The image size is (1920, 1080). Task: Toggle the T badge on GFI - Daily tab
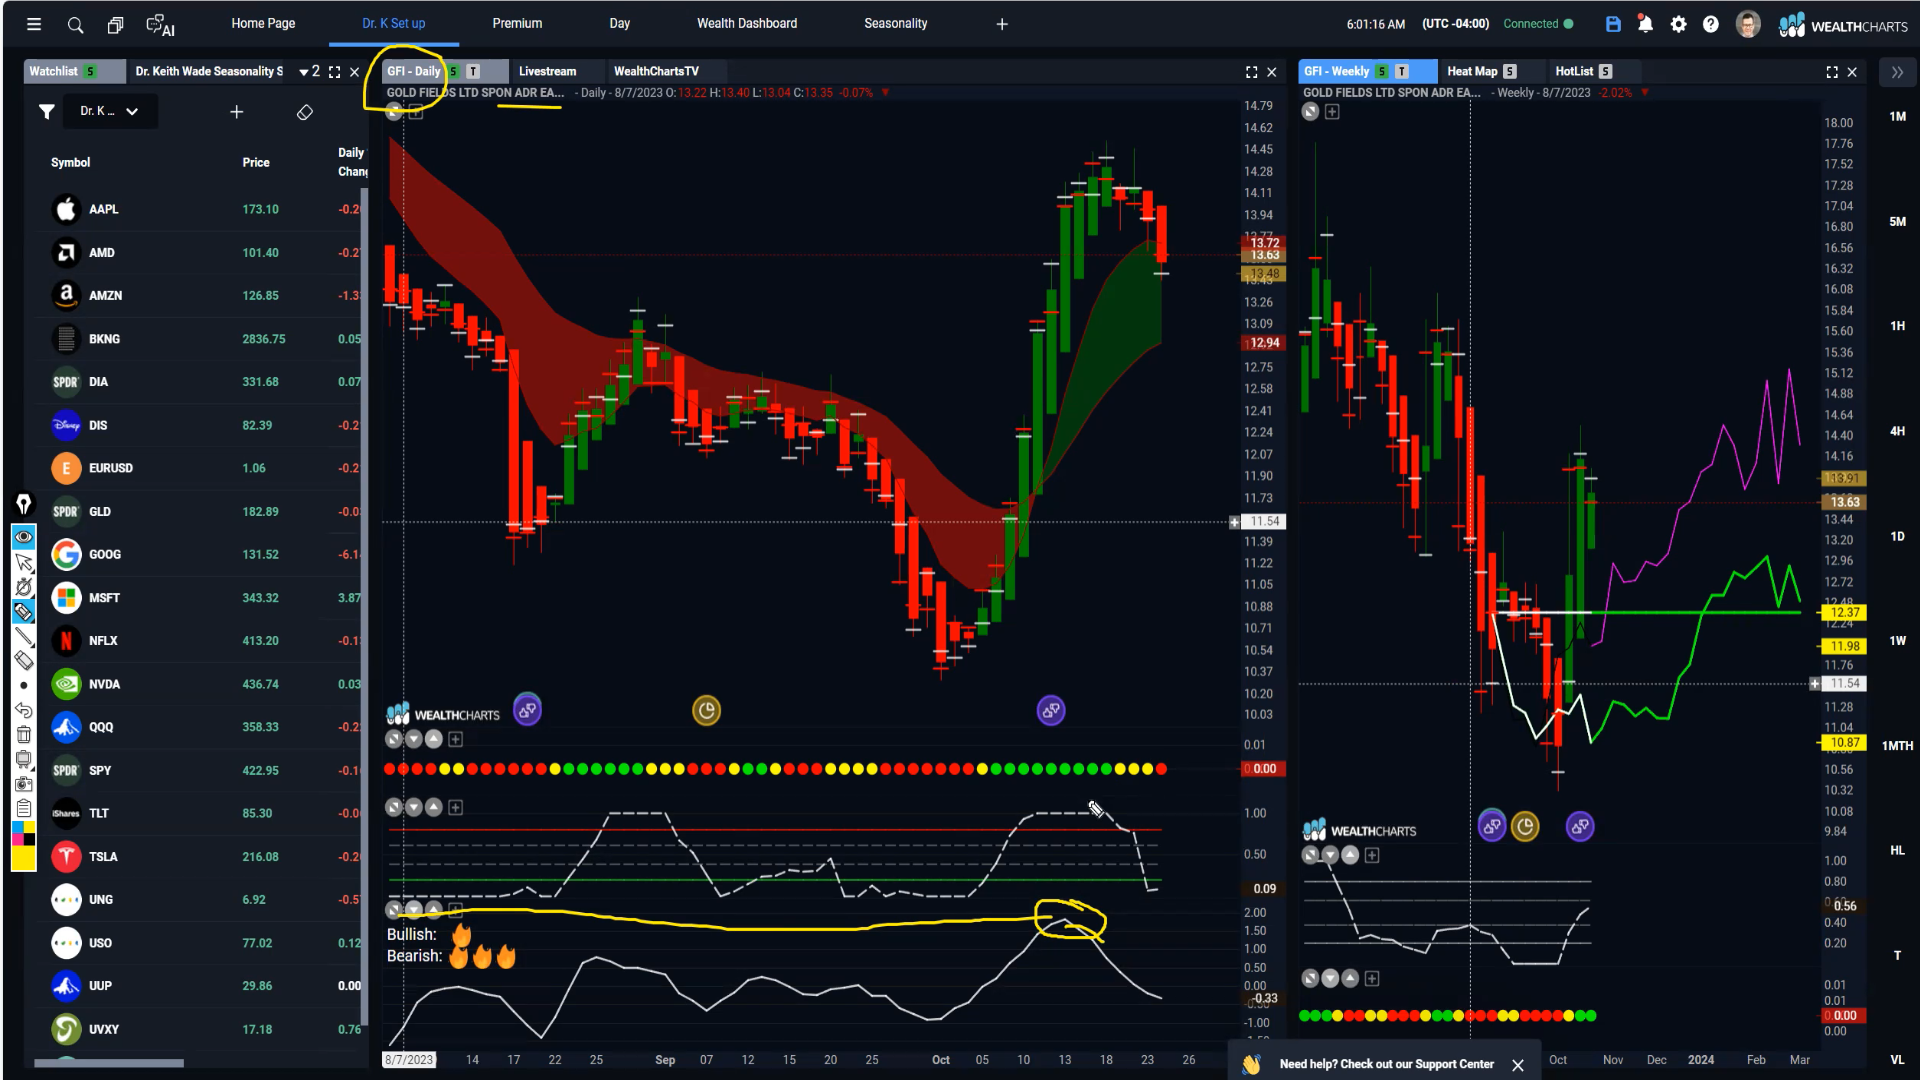point(473,71)
